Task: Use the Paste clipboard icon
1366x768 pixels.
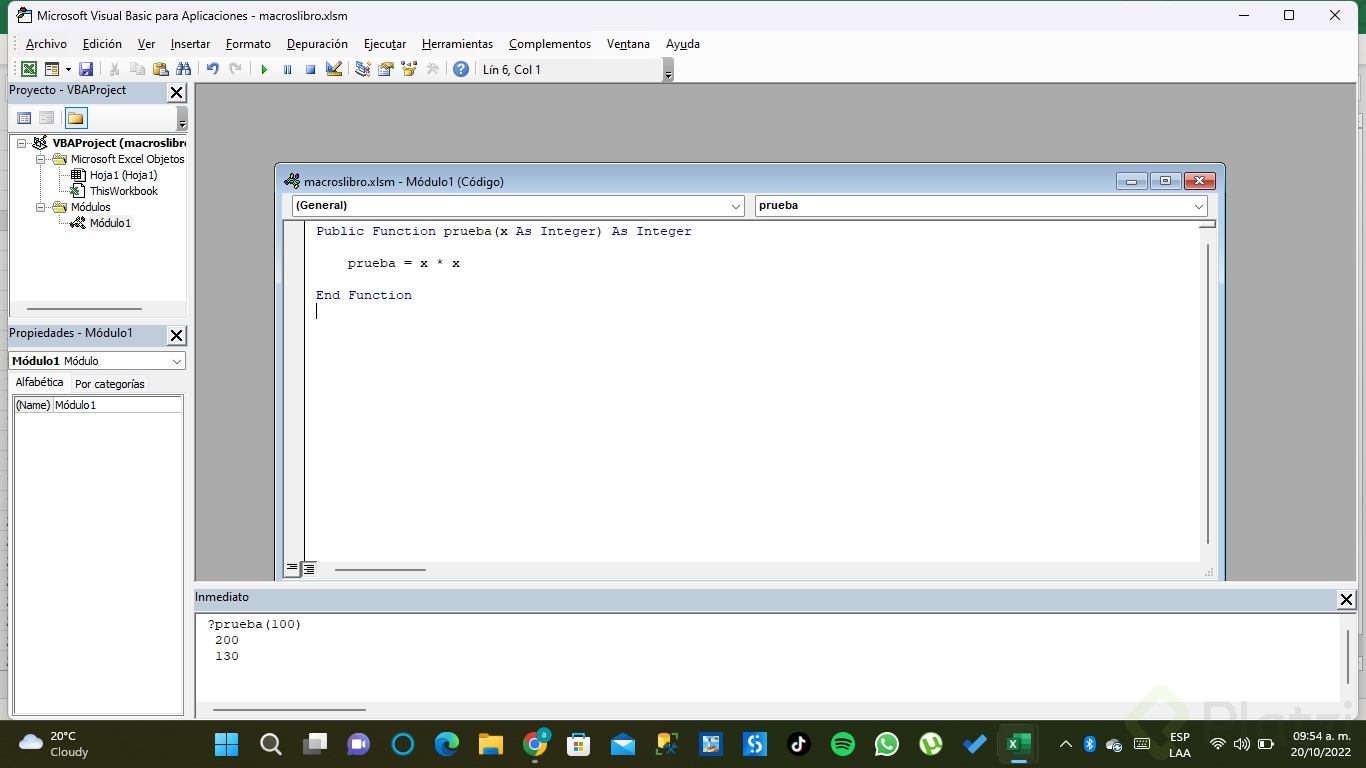Action: (160, 69)
